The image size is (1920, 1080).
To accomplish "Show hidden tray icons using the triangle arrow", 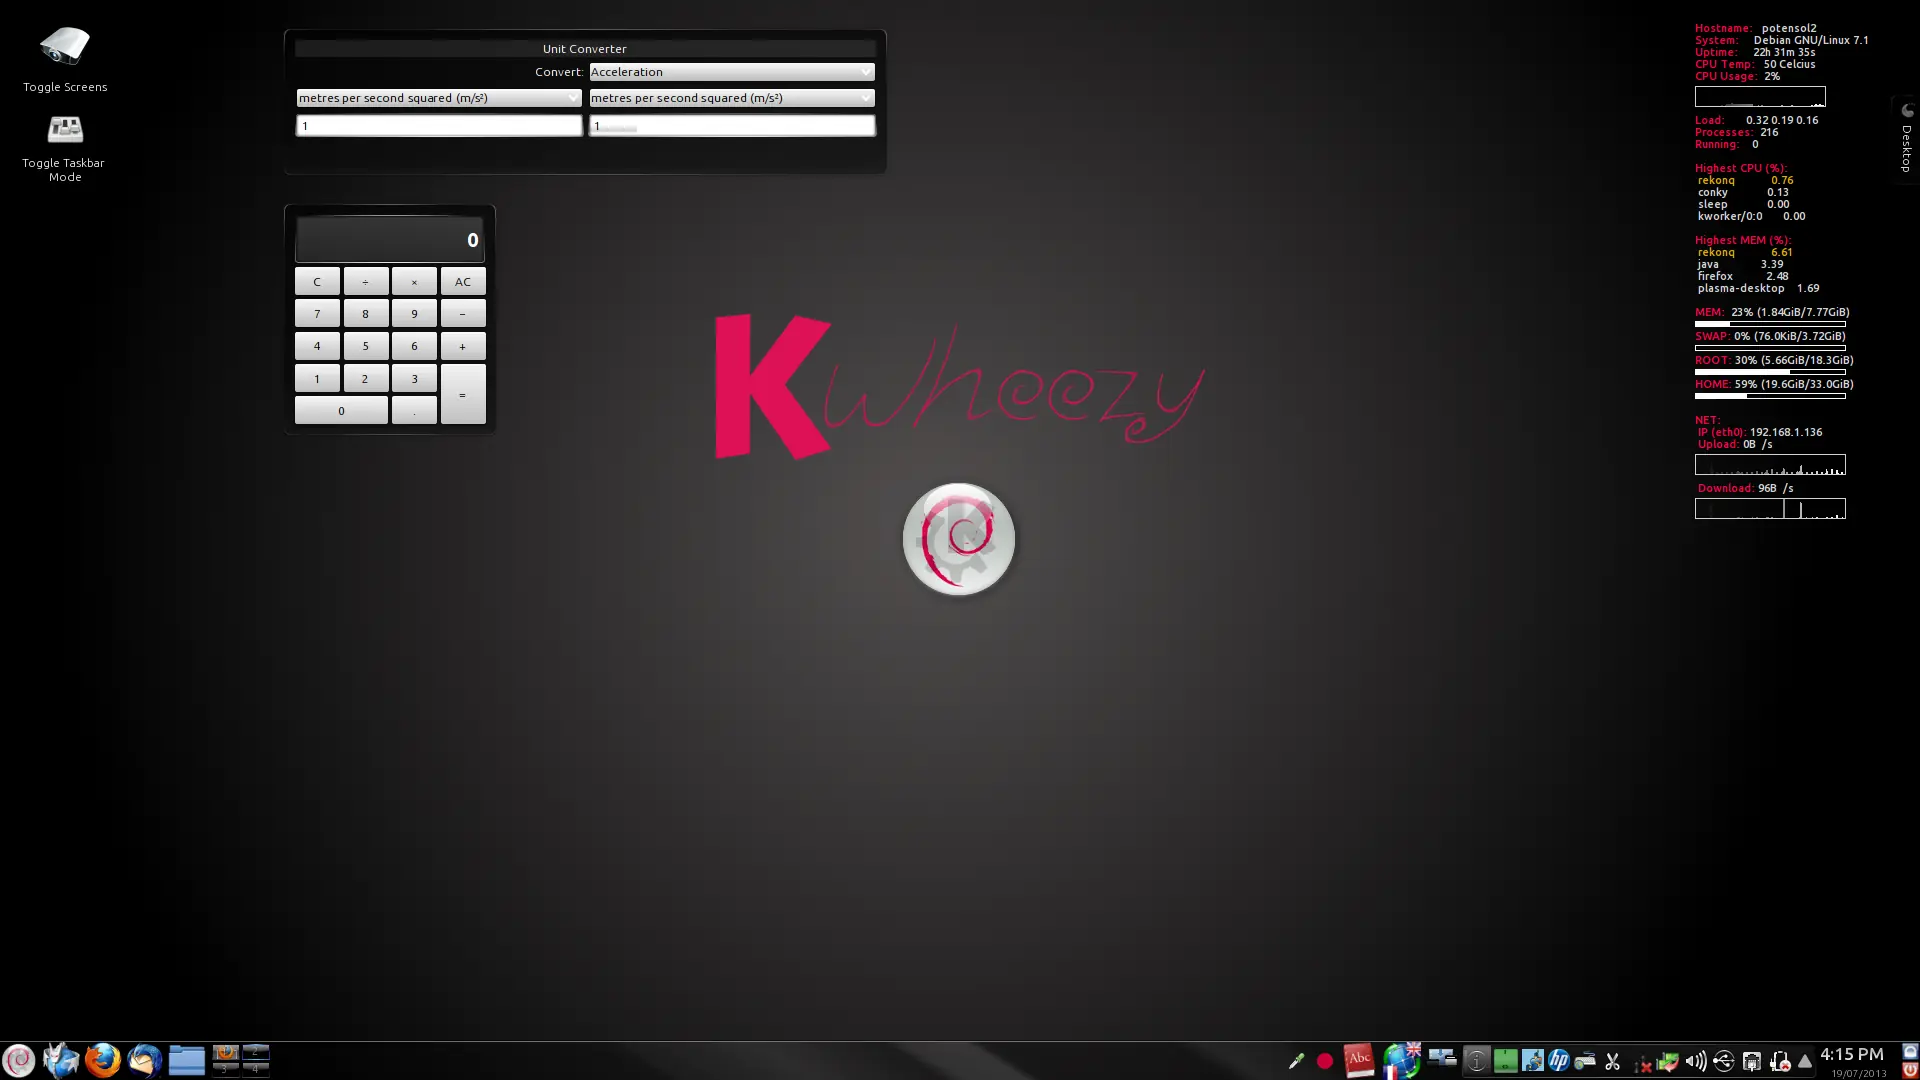I will 1805,1061.
